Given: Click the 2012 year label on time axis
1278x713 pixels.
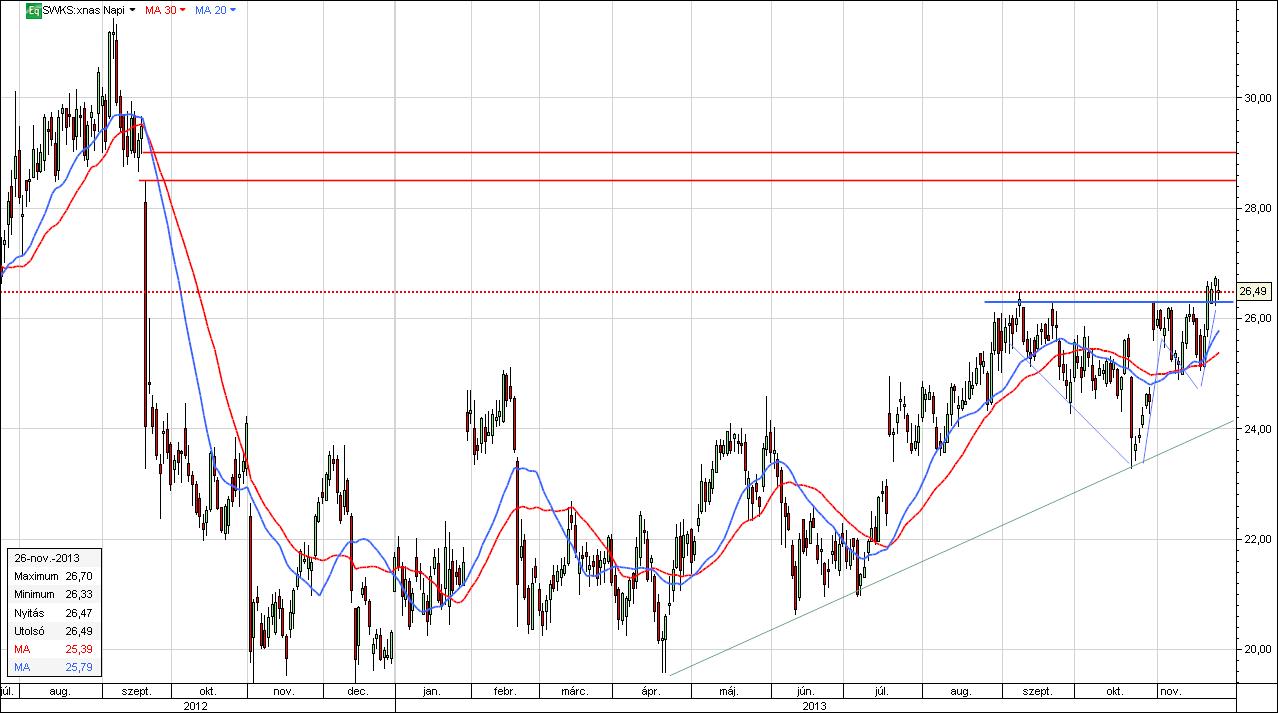Looking at the screenshot, I should [196, 705].
